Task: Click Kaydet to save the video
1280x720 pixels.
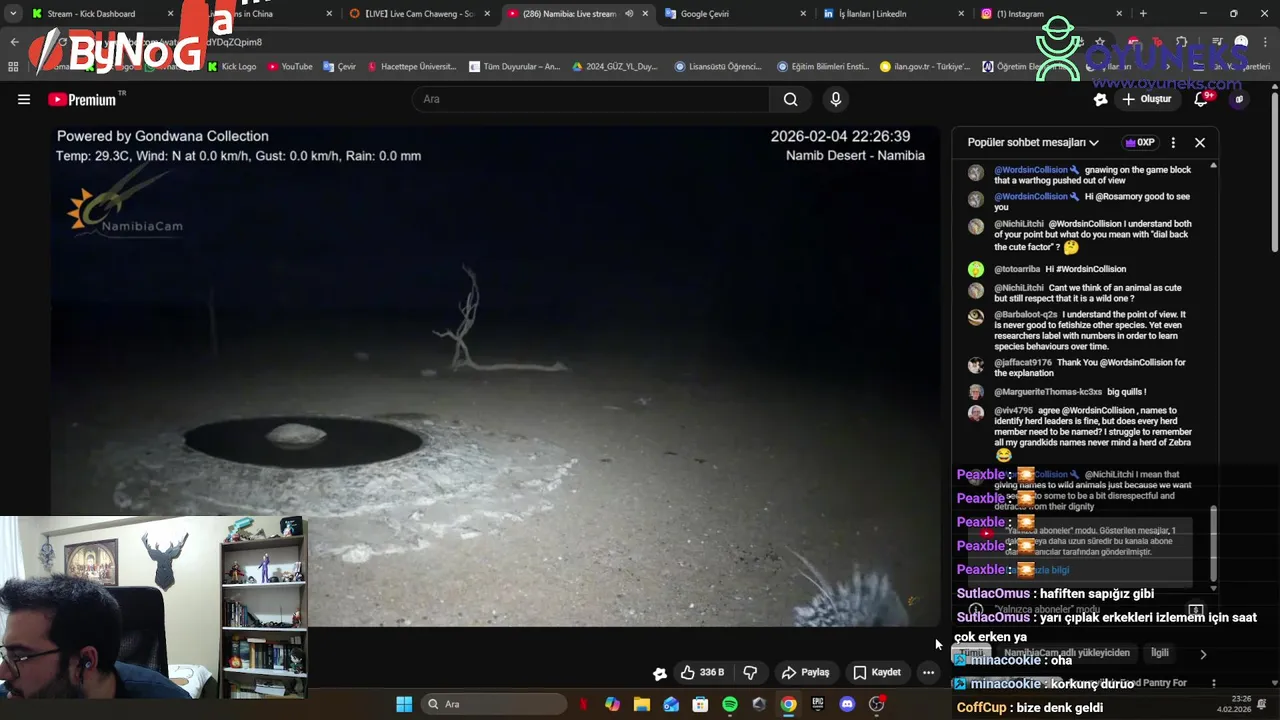Action: coord(877,672)
